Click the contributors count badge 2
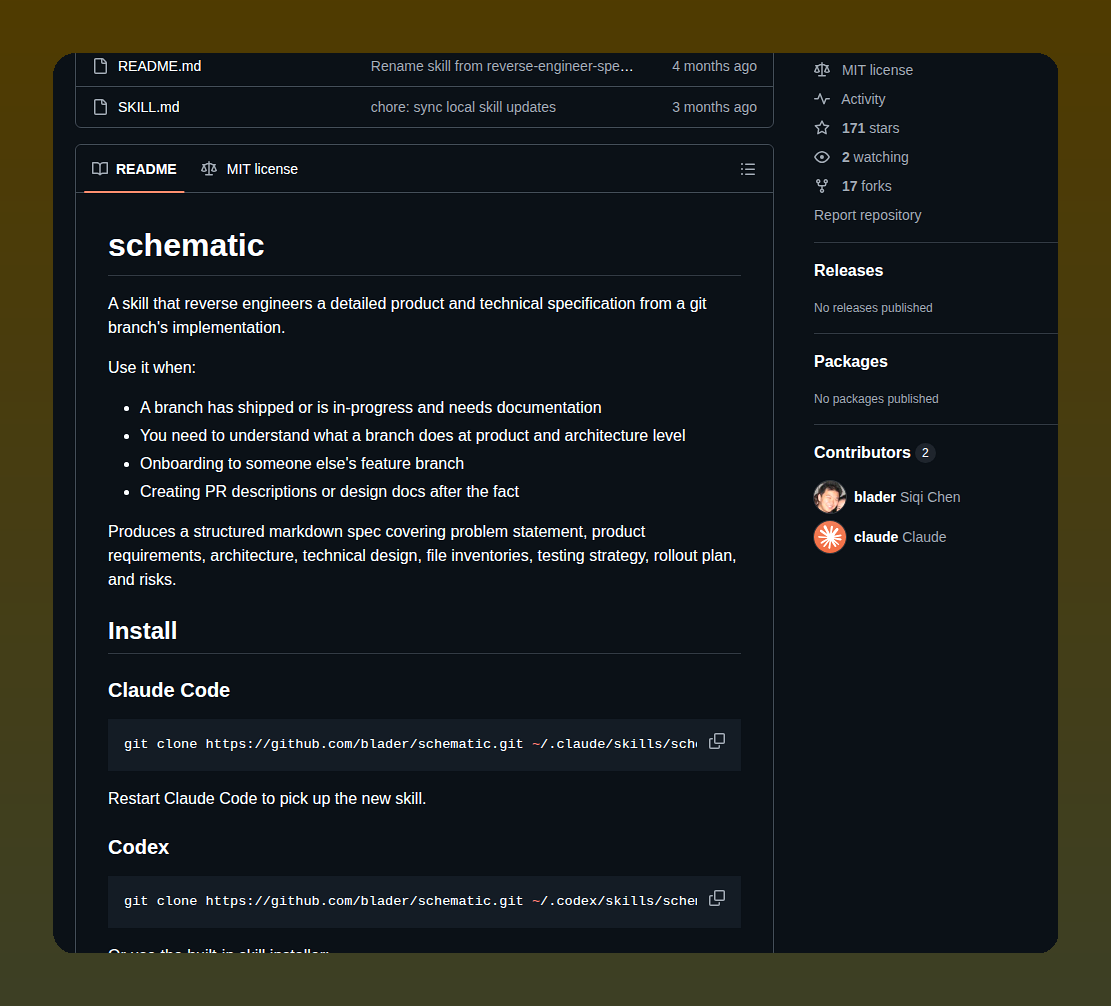This screenshot has width=1111, height=1006. pyautogui.click(x=925, y=453)
